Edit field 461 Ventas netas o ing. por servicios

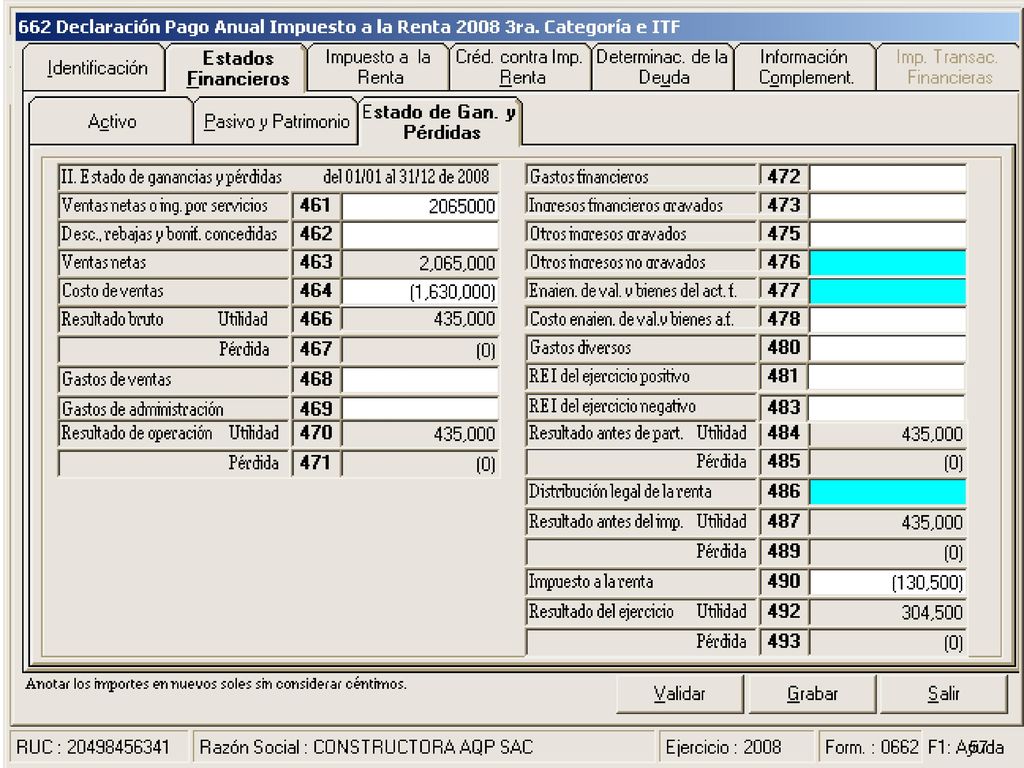coord(420,206)
